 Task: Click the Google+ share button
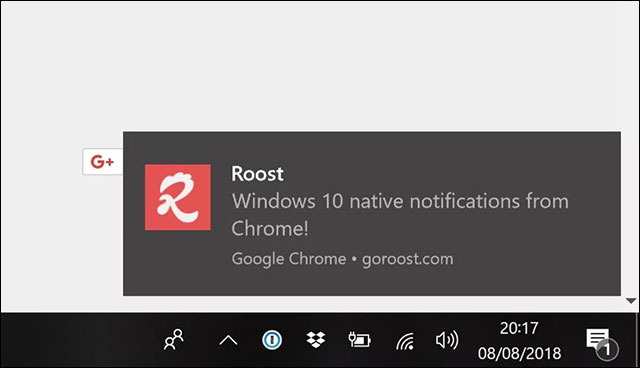pos(102,162)
